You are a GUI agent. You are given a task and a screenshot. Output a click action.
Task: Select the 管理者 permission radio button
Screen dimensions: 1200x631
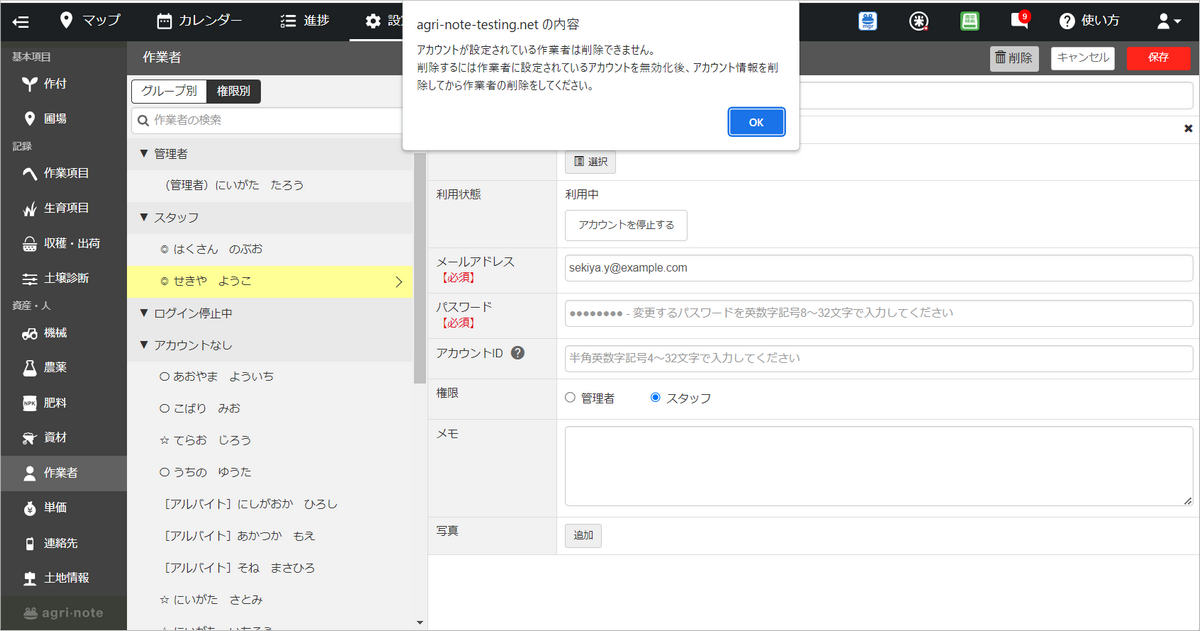[x=570, y=397]
